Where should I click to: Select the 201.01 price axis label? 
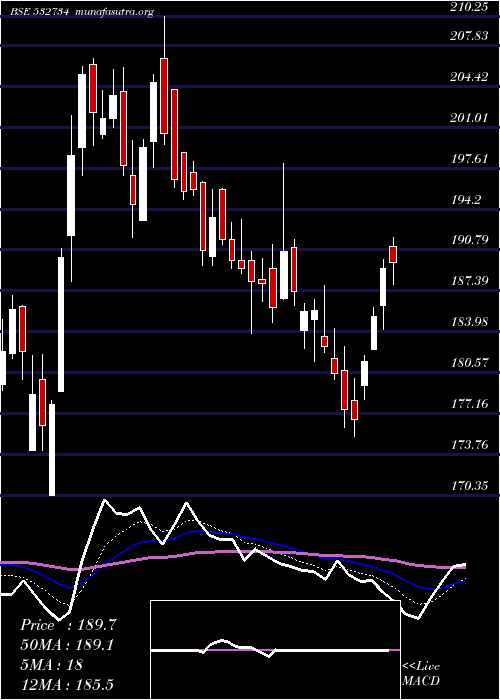click(x=468, y=118)
